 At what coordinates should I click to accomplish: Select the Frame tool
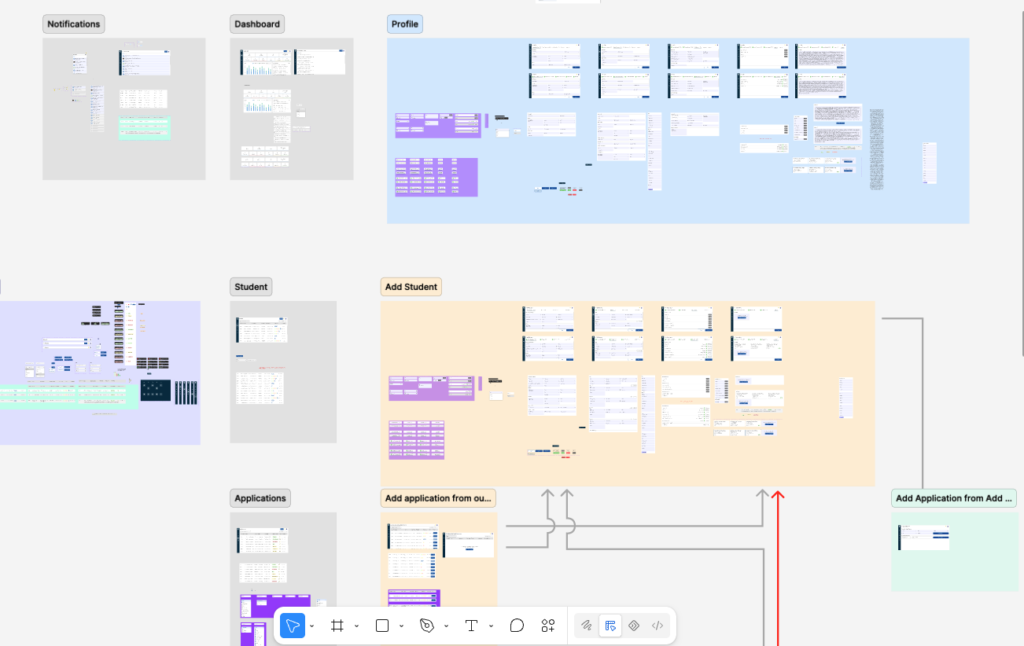click(337, 626)
